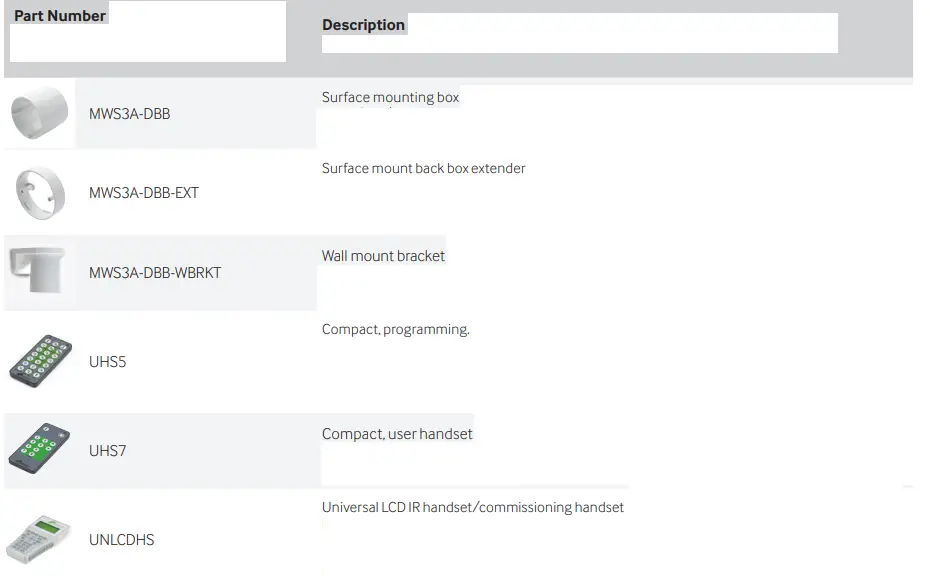Viewport: 930px width, 588px height.
Task: Select the UHS5 part number text
Action: coord(108,362)
